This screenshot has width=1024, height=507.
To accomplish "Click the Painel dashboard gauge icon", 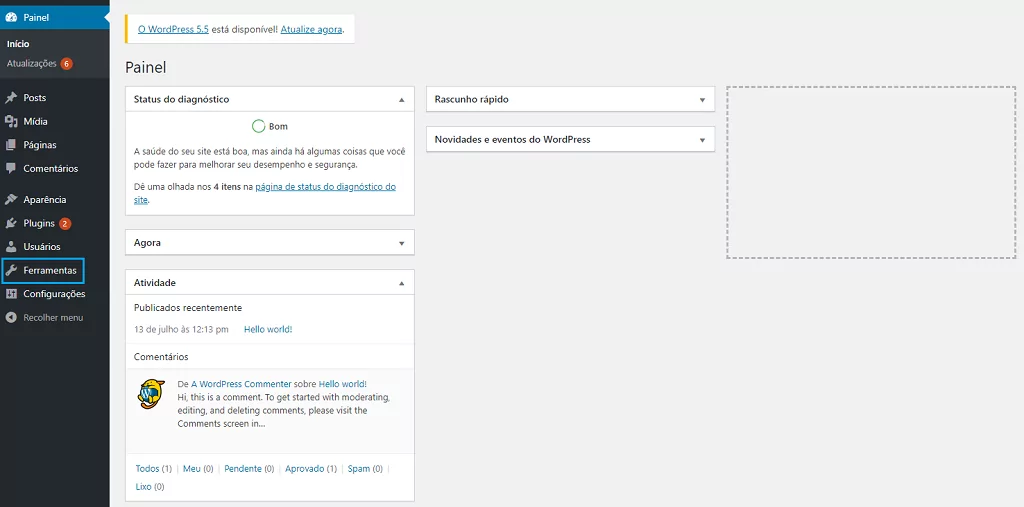I will [x=10, y=18].
